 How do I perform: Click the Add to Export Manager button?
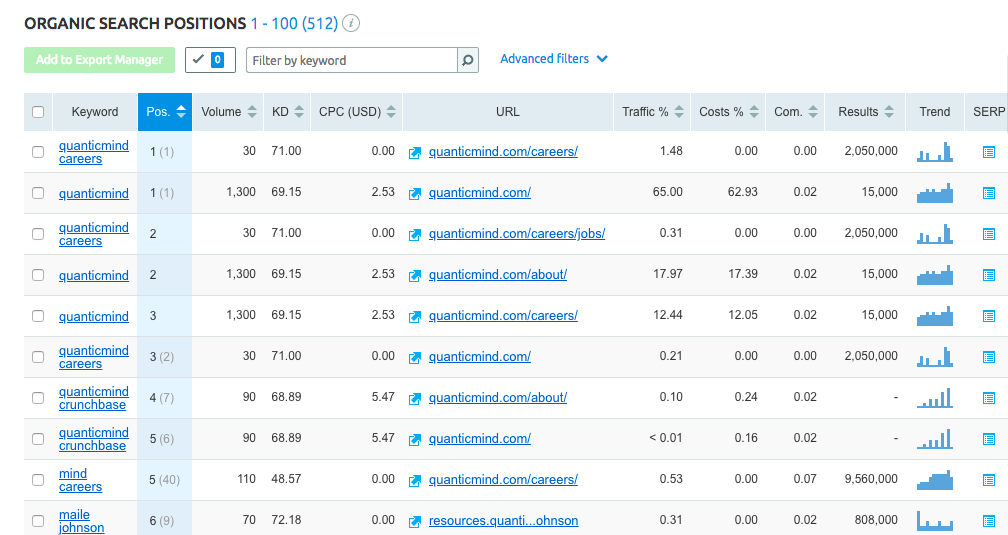tap(100, 60)
